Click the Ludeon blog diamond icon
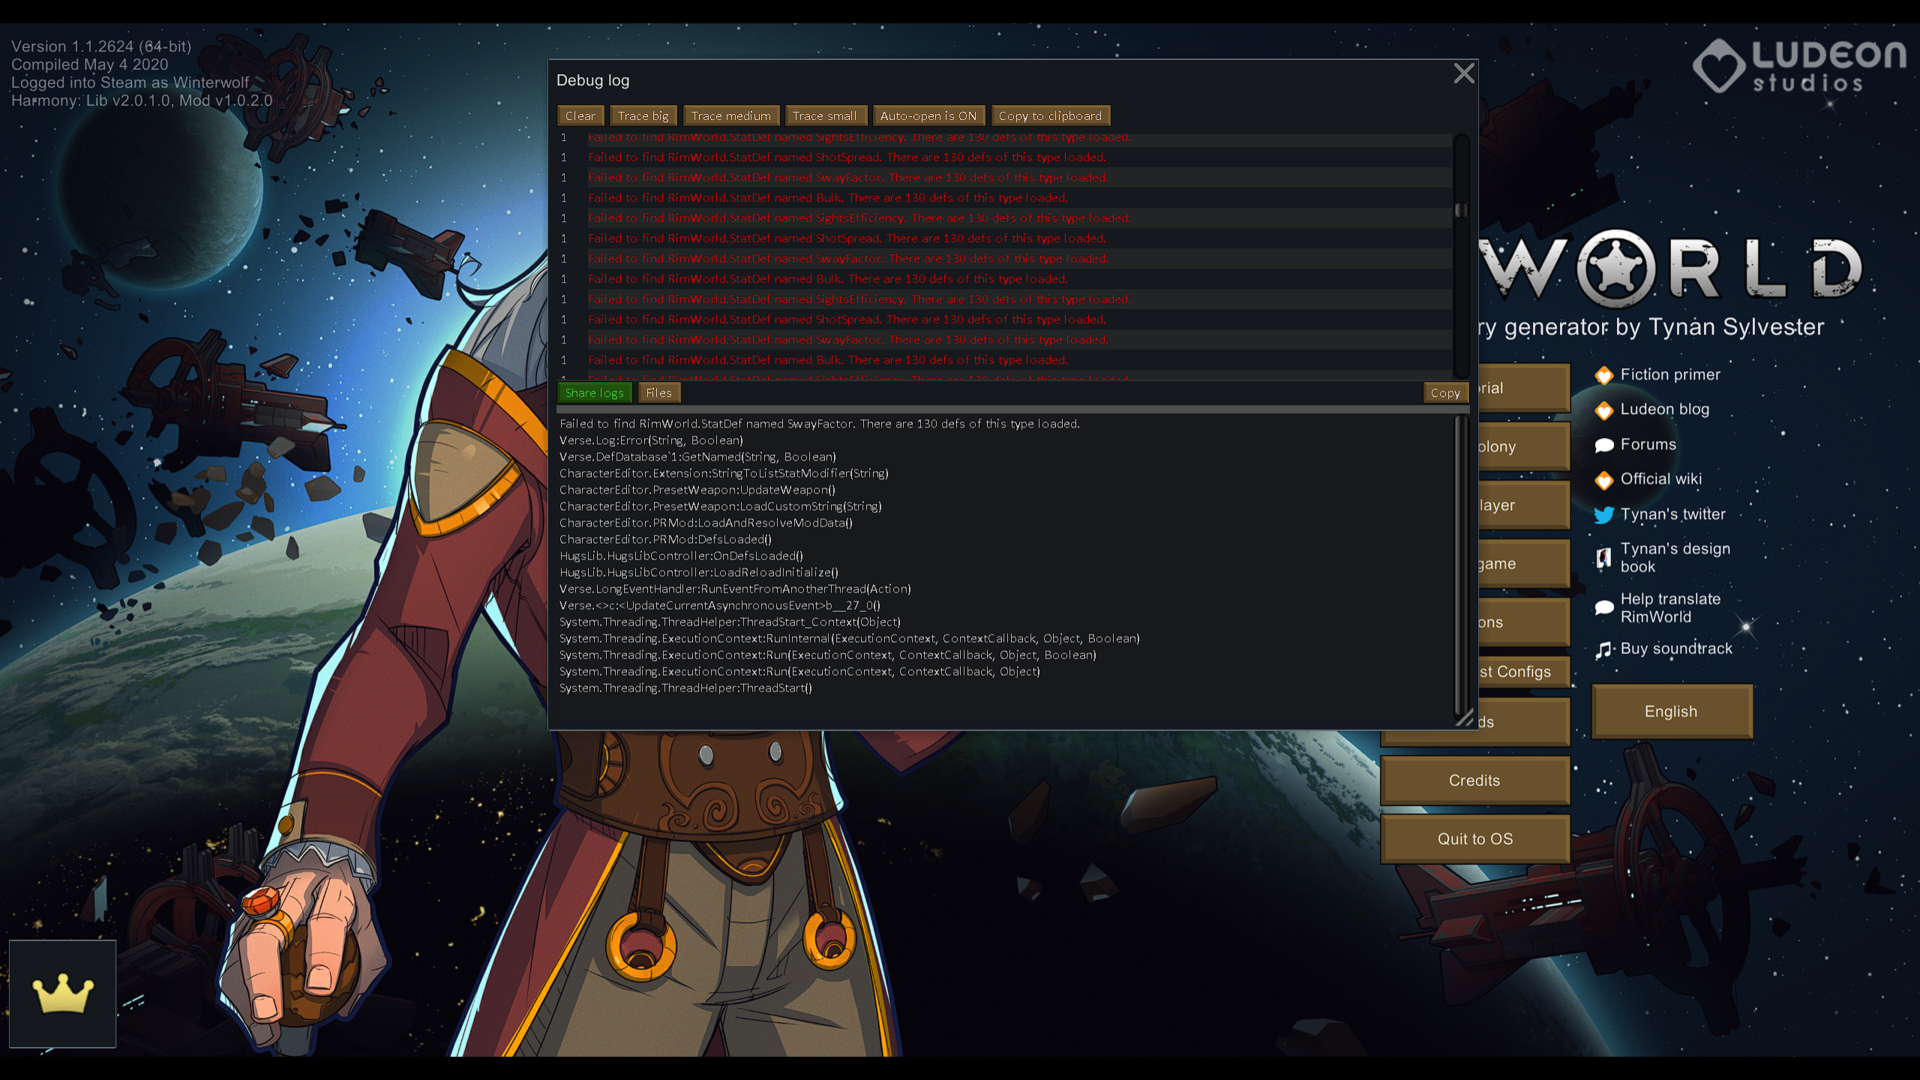This screenshot has height=1080, width=1920. pyautogui.click(x=1604, y=410)
